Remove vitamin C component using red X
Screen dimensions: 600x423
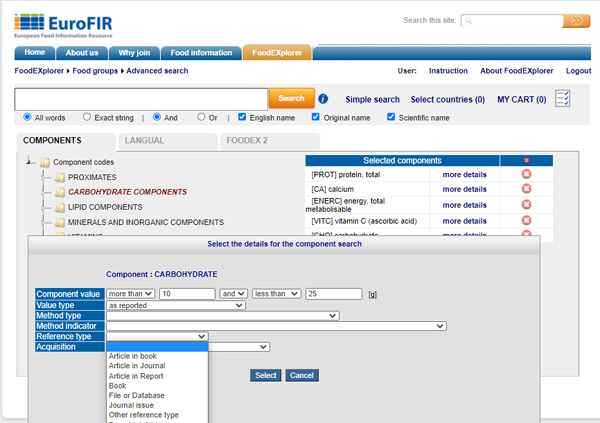pyautogui.click(x=526, y=220)
